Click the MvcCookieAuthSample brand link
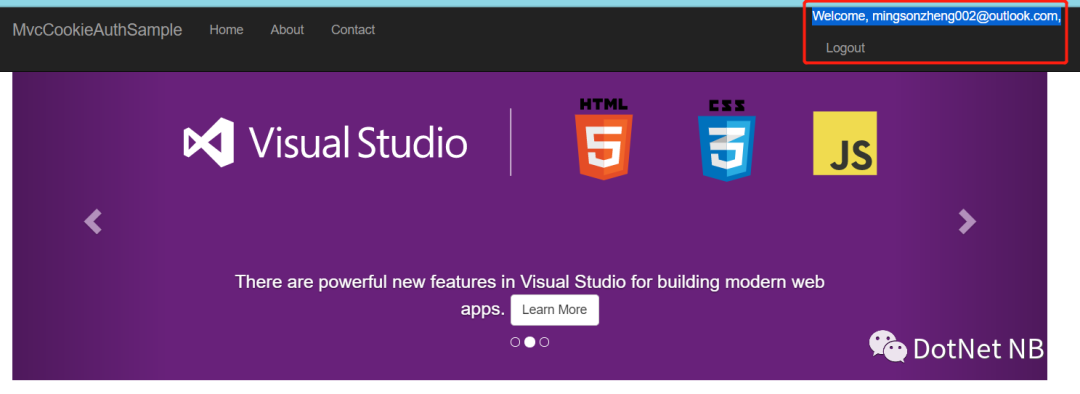This screenshot has width=1080, height=394. [97, 30]
